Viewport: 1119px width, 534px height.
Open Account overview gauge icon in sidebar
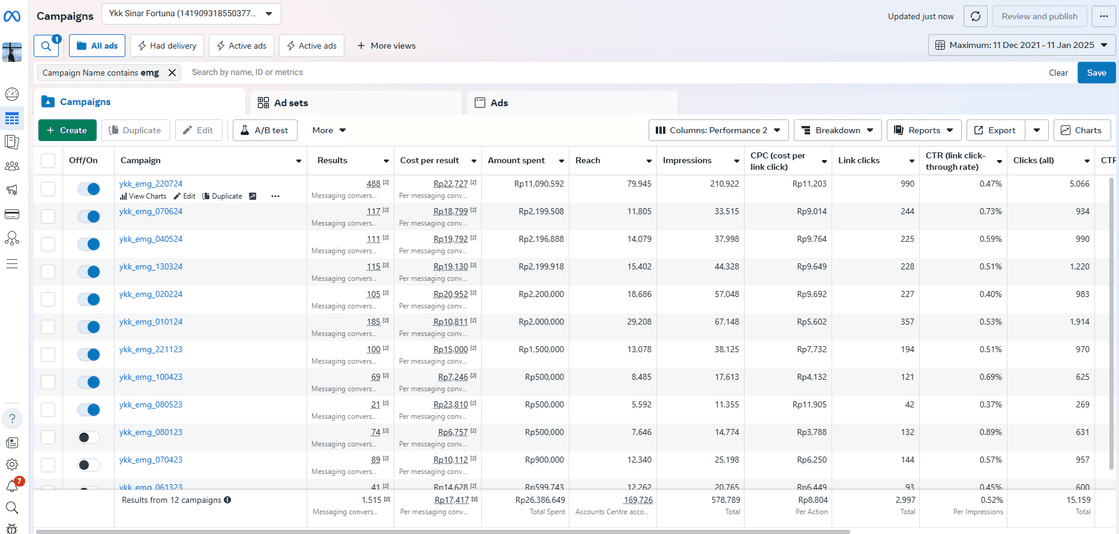[11, 94]
